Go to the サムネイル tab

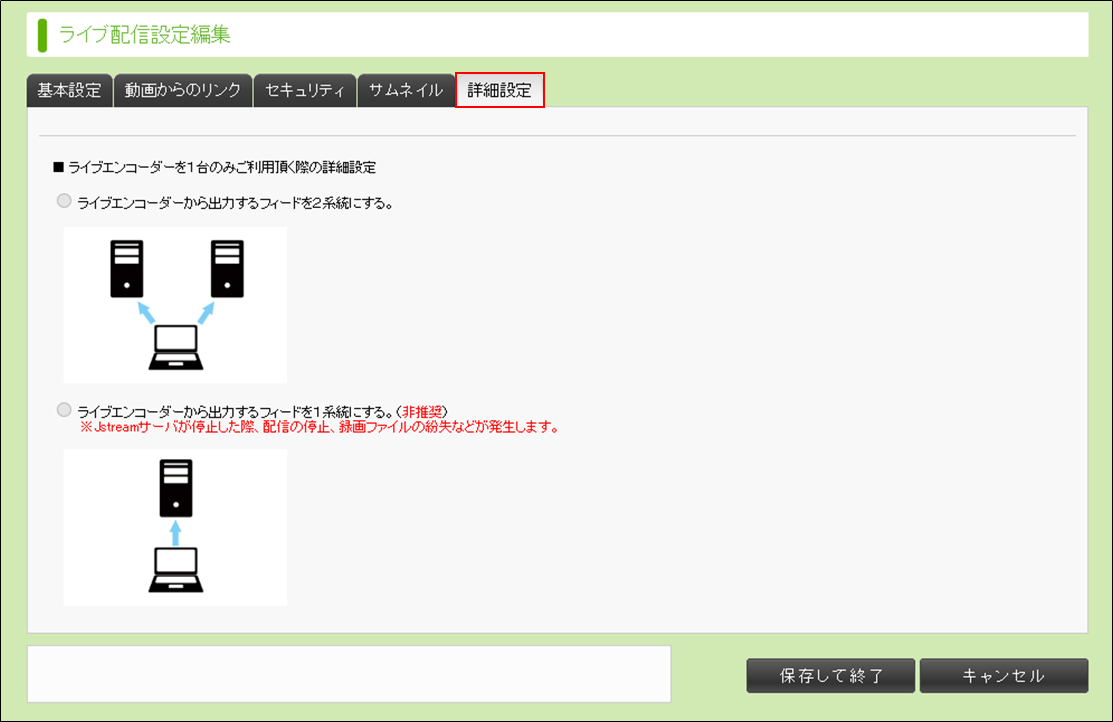405,91
